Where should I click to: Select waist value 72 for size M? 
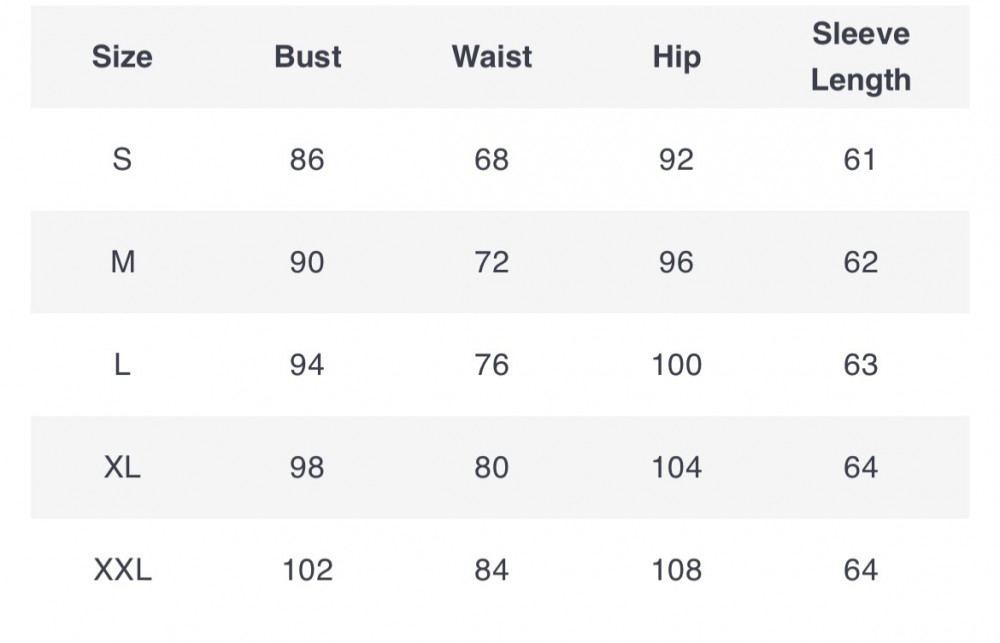pos(492,262)
